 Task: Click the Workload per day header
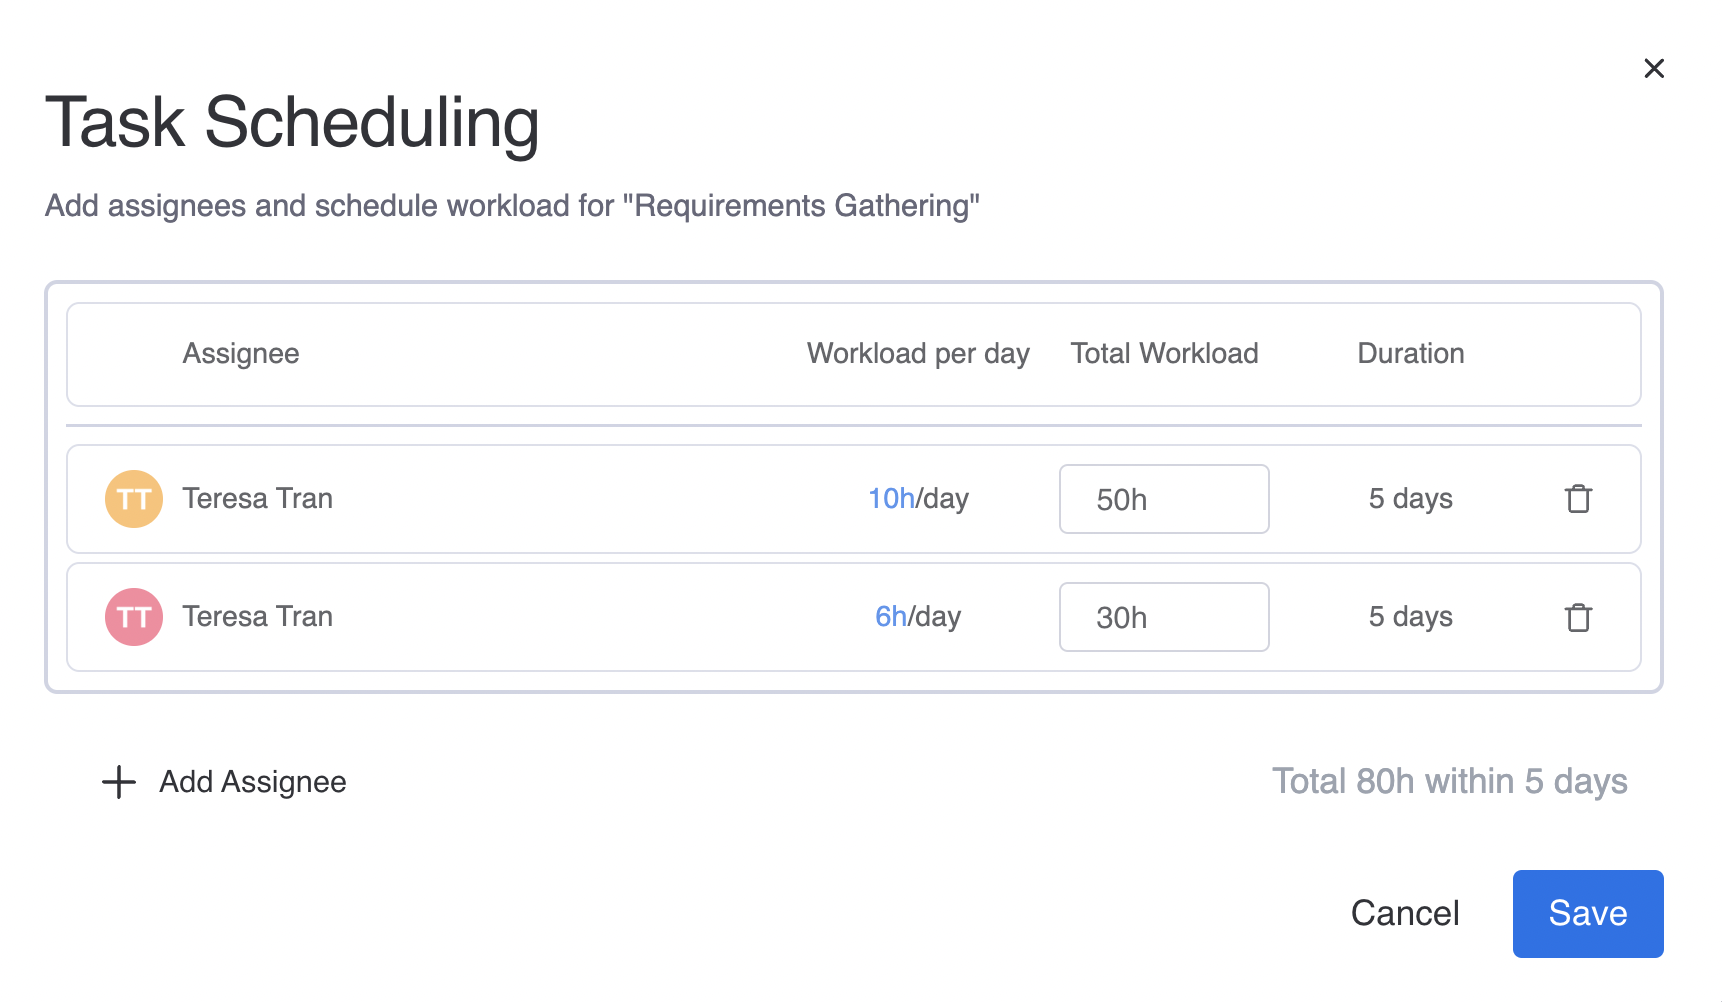pos(918,353)
